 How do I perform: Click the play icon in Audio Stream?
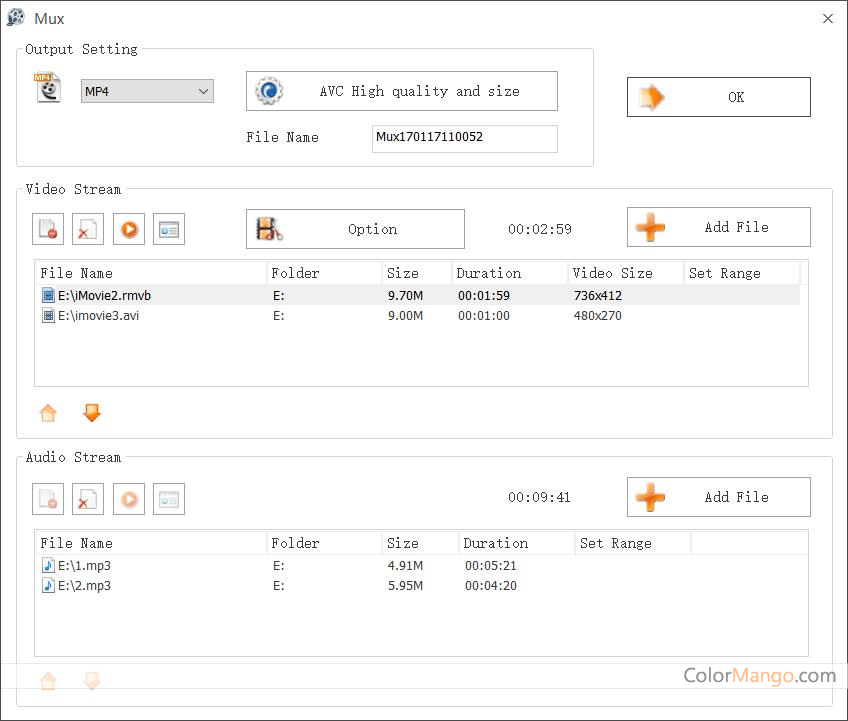[x=129, y=499]
